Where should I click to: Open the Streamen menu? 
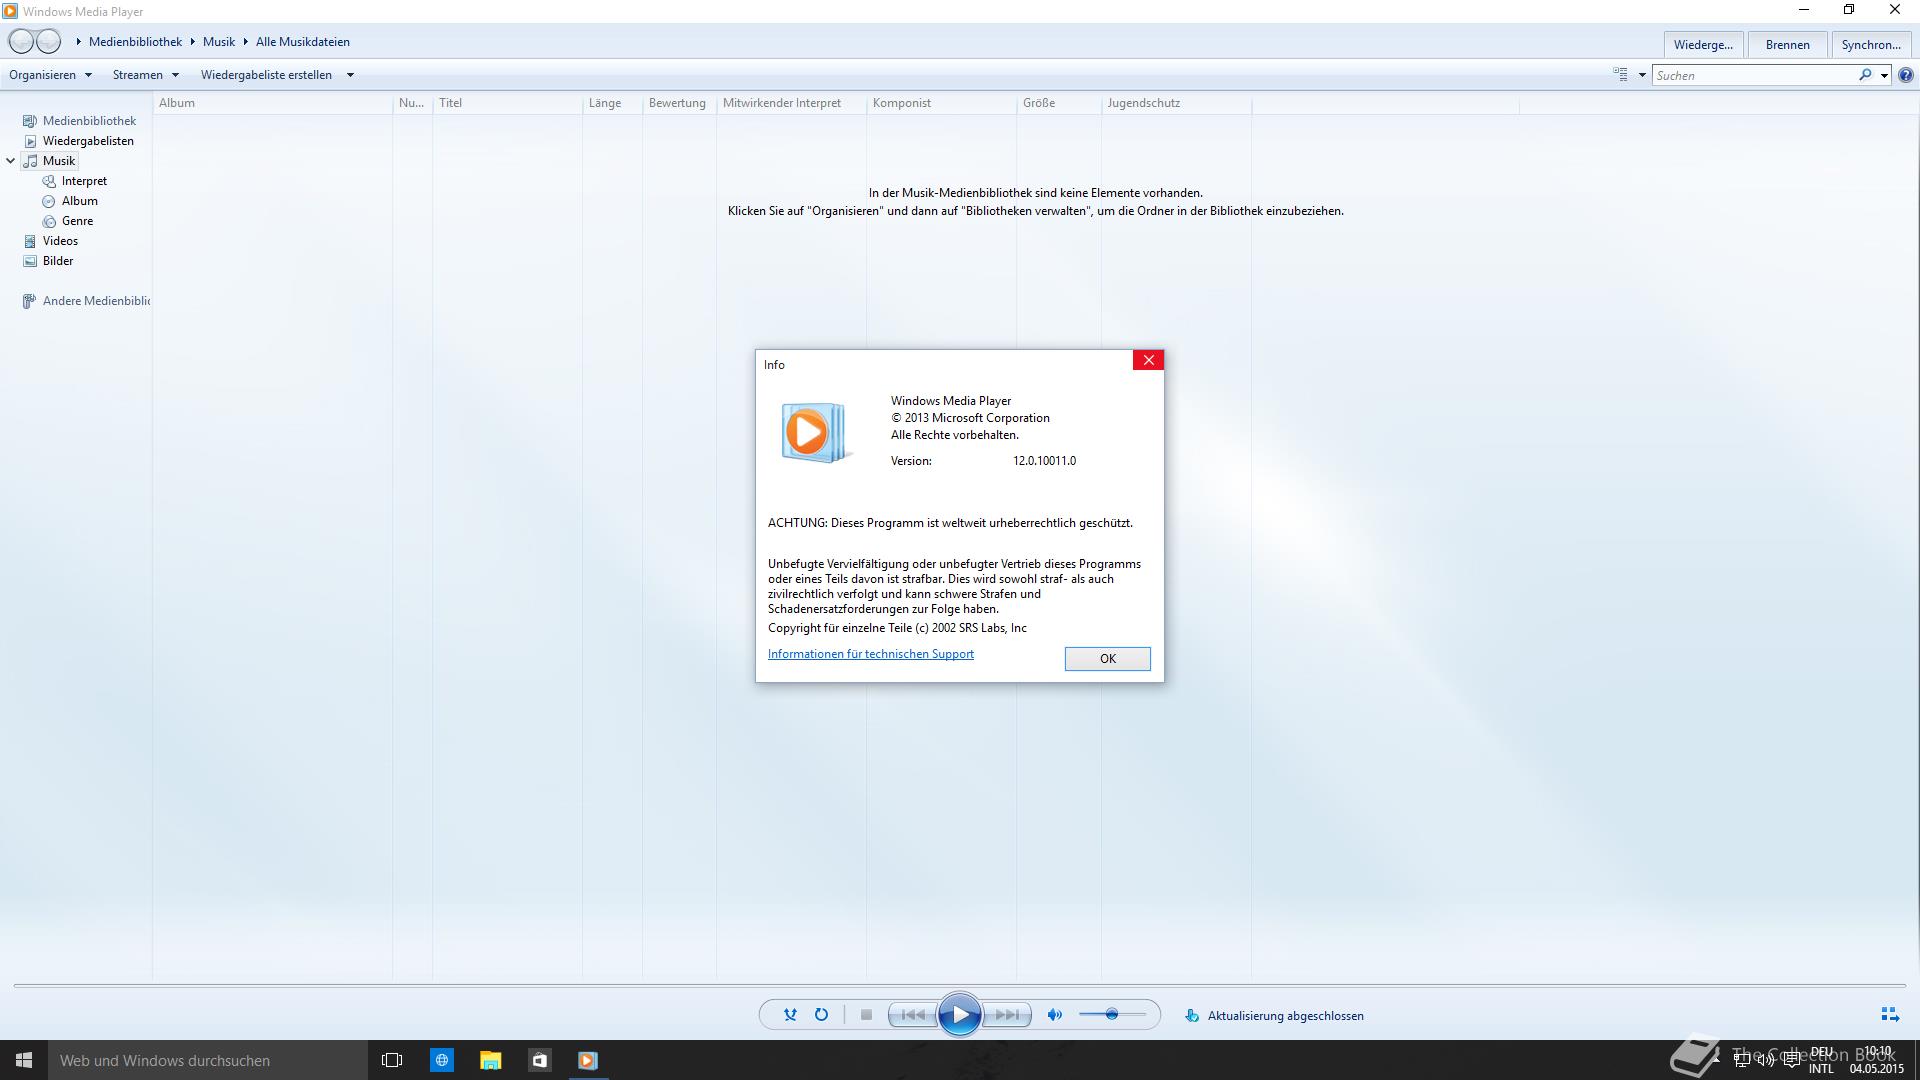(146, 75)
